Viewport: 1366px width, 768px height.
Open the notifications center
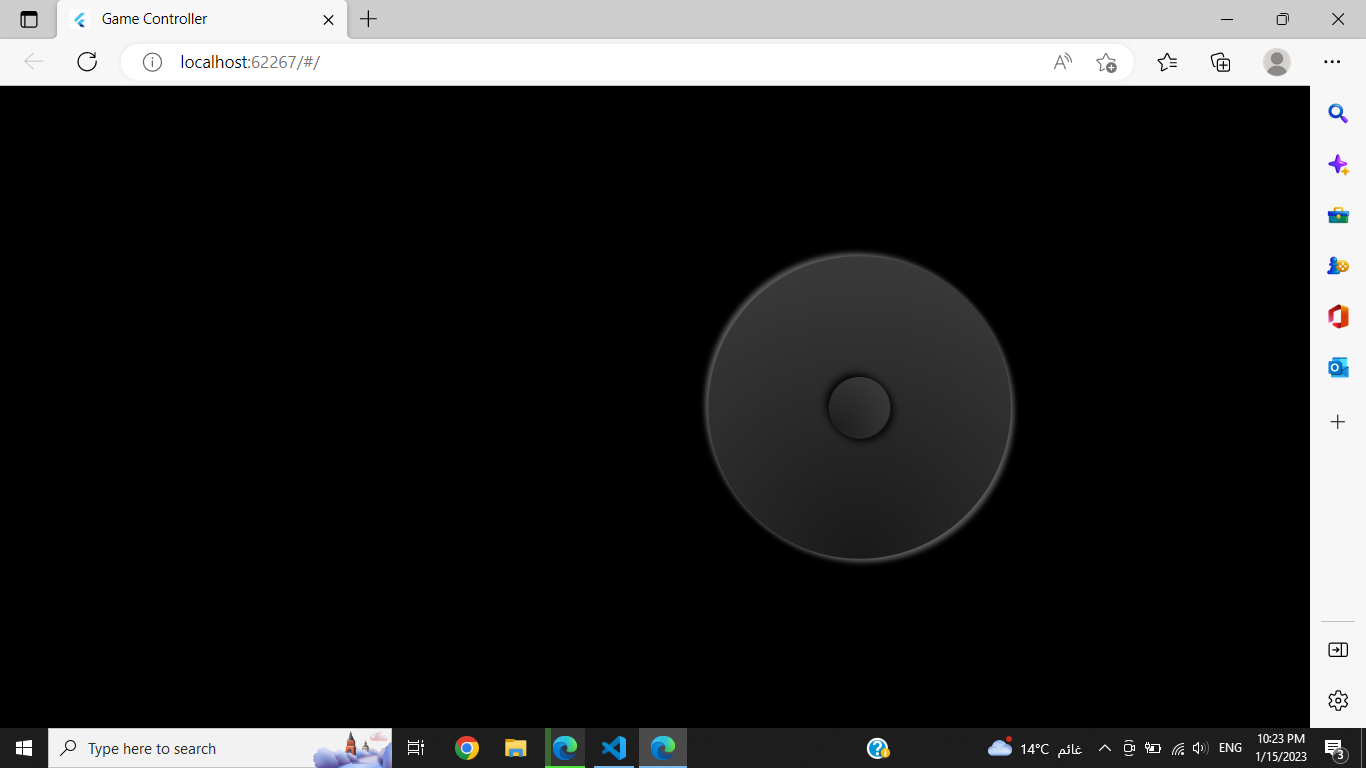[x=1334, y=748]
